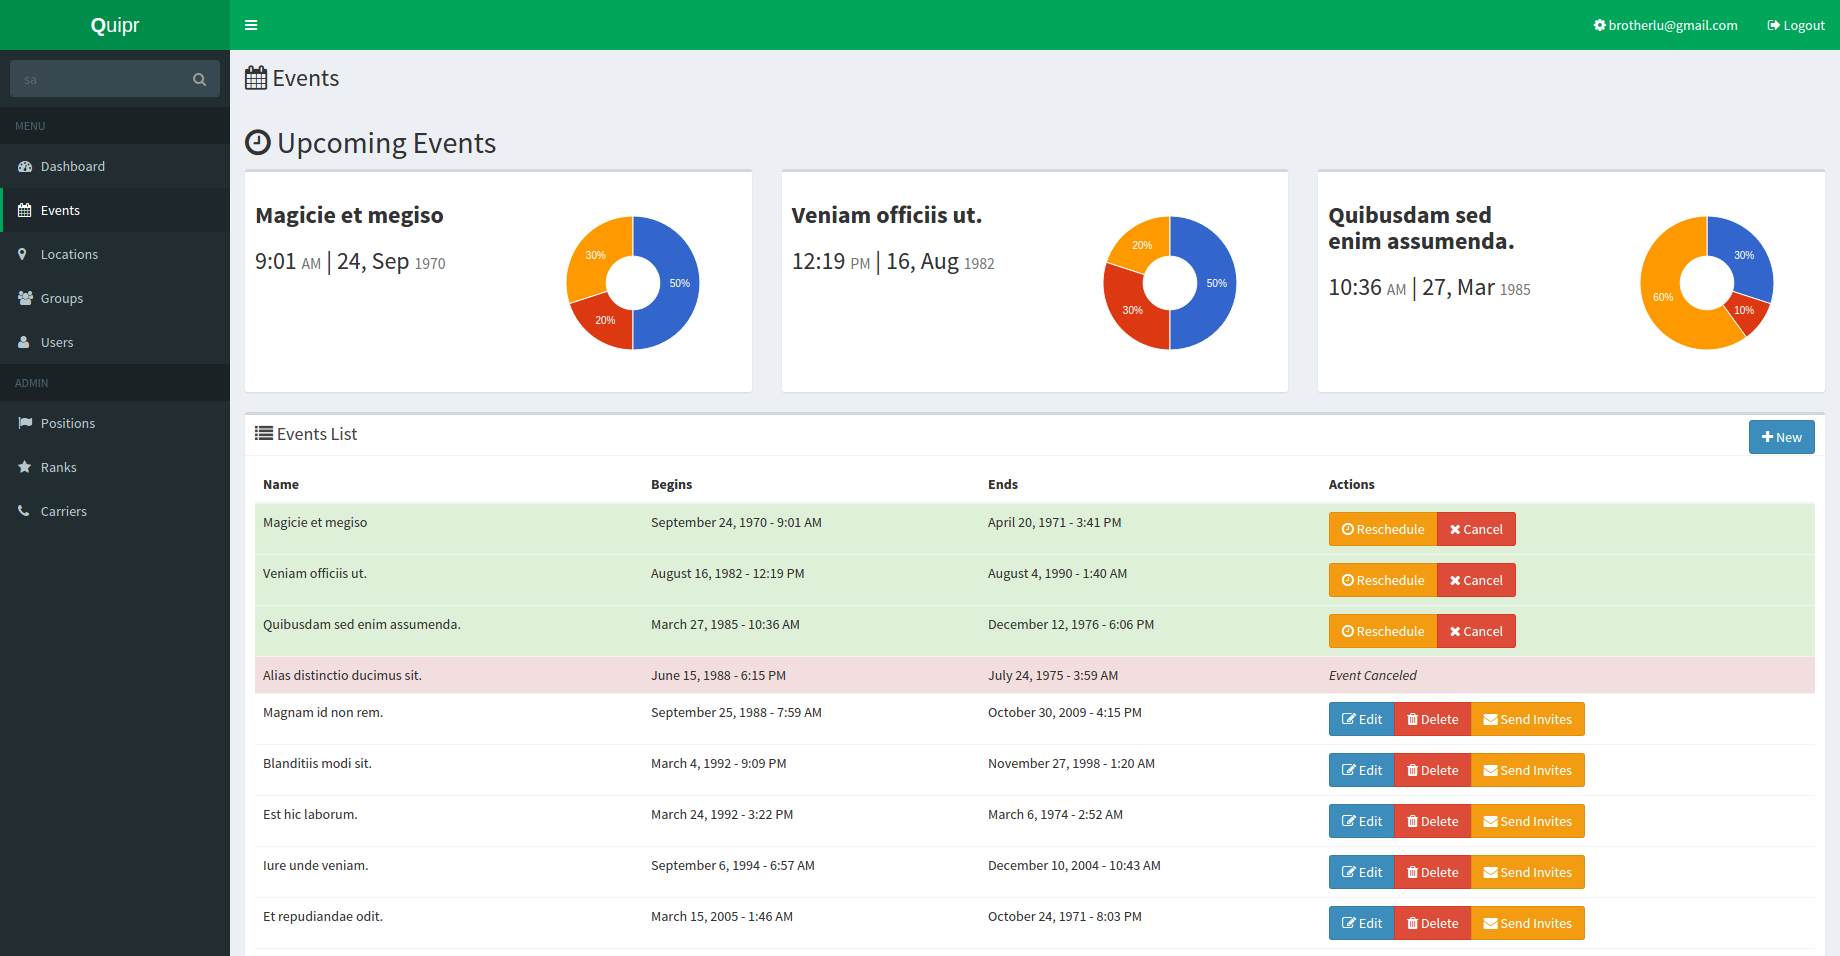
Task: Delete the Blanditiis modi sit. event
Action: [x=1432, y=770]
